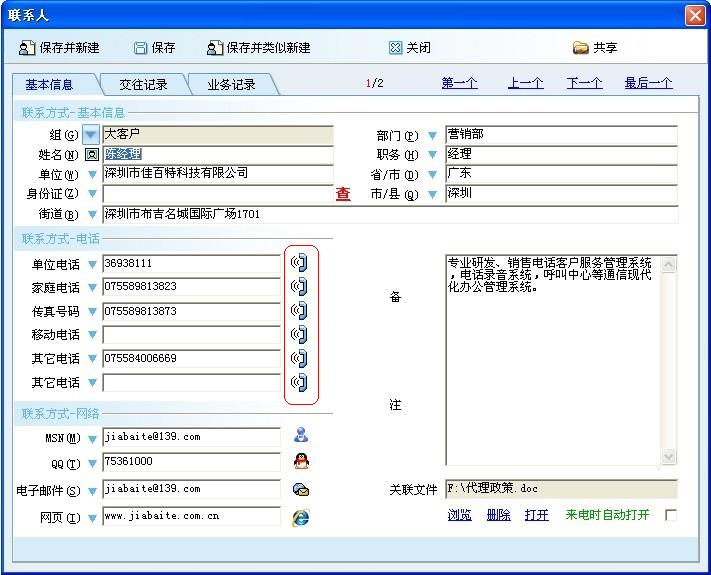Open the 职务 dropdown arrow
The image size is (711, 575).
[x=433, y=155]
